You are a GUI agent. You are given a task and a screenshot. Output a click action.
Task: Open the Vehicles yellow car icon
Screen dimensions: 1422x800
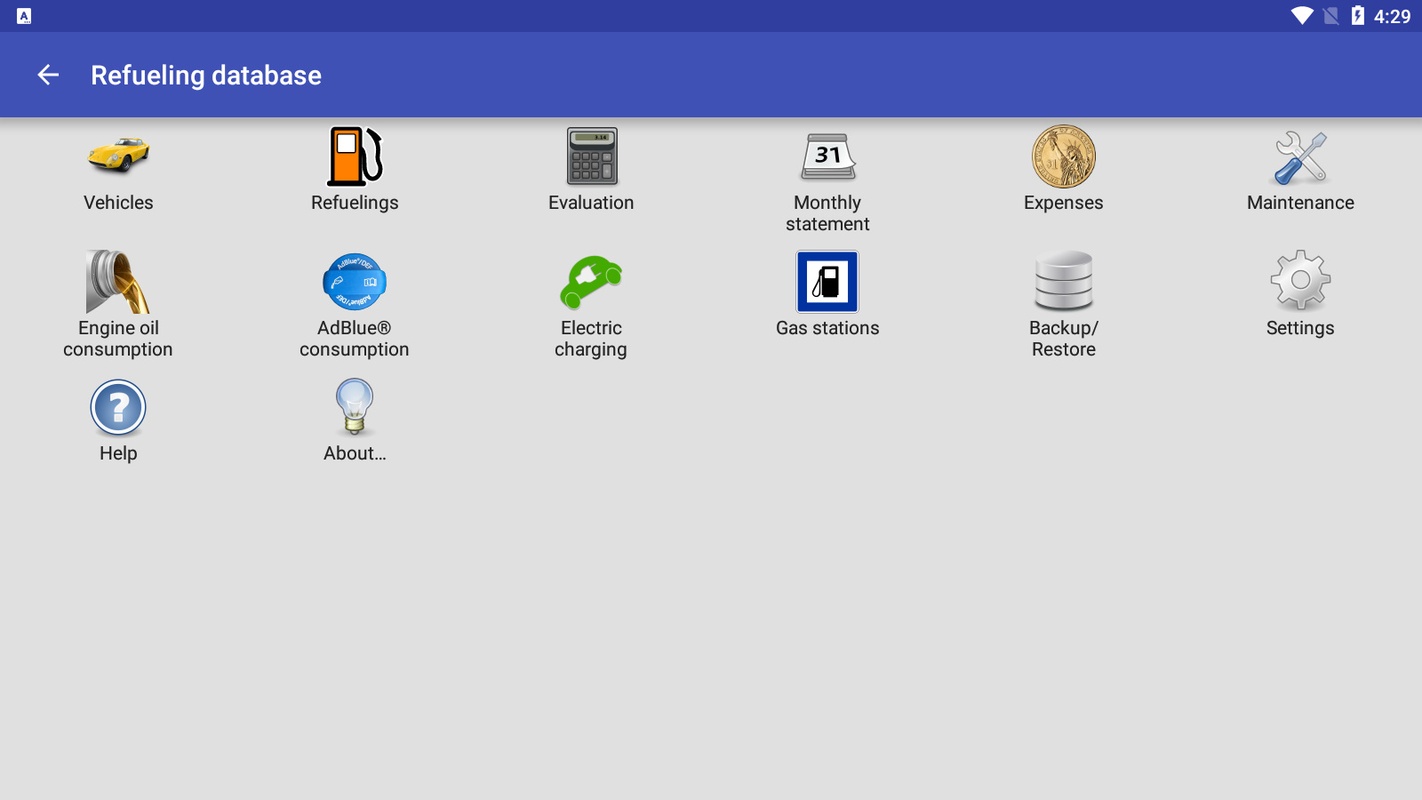pos(118,156)
